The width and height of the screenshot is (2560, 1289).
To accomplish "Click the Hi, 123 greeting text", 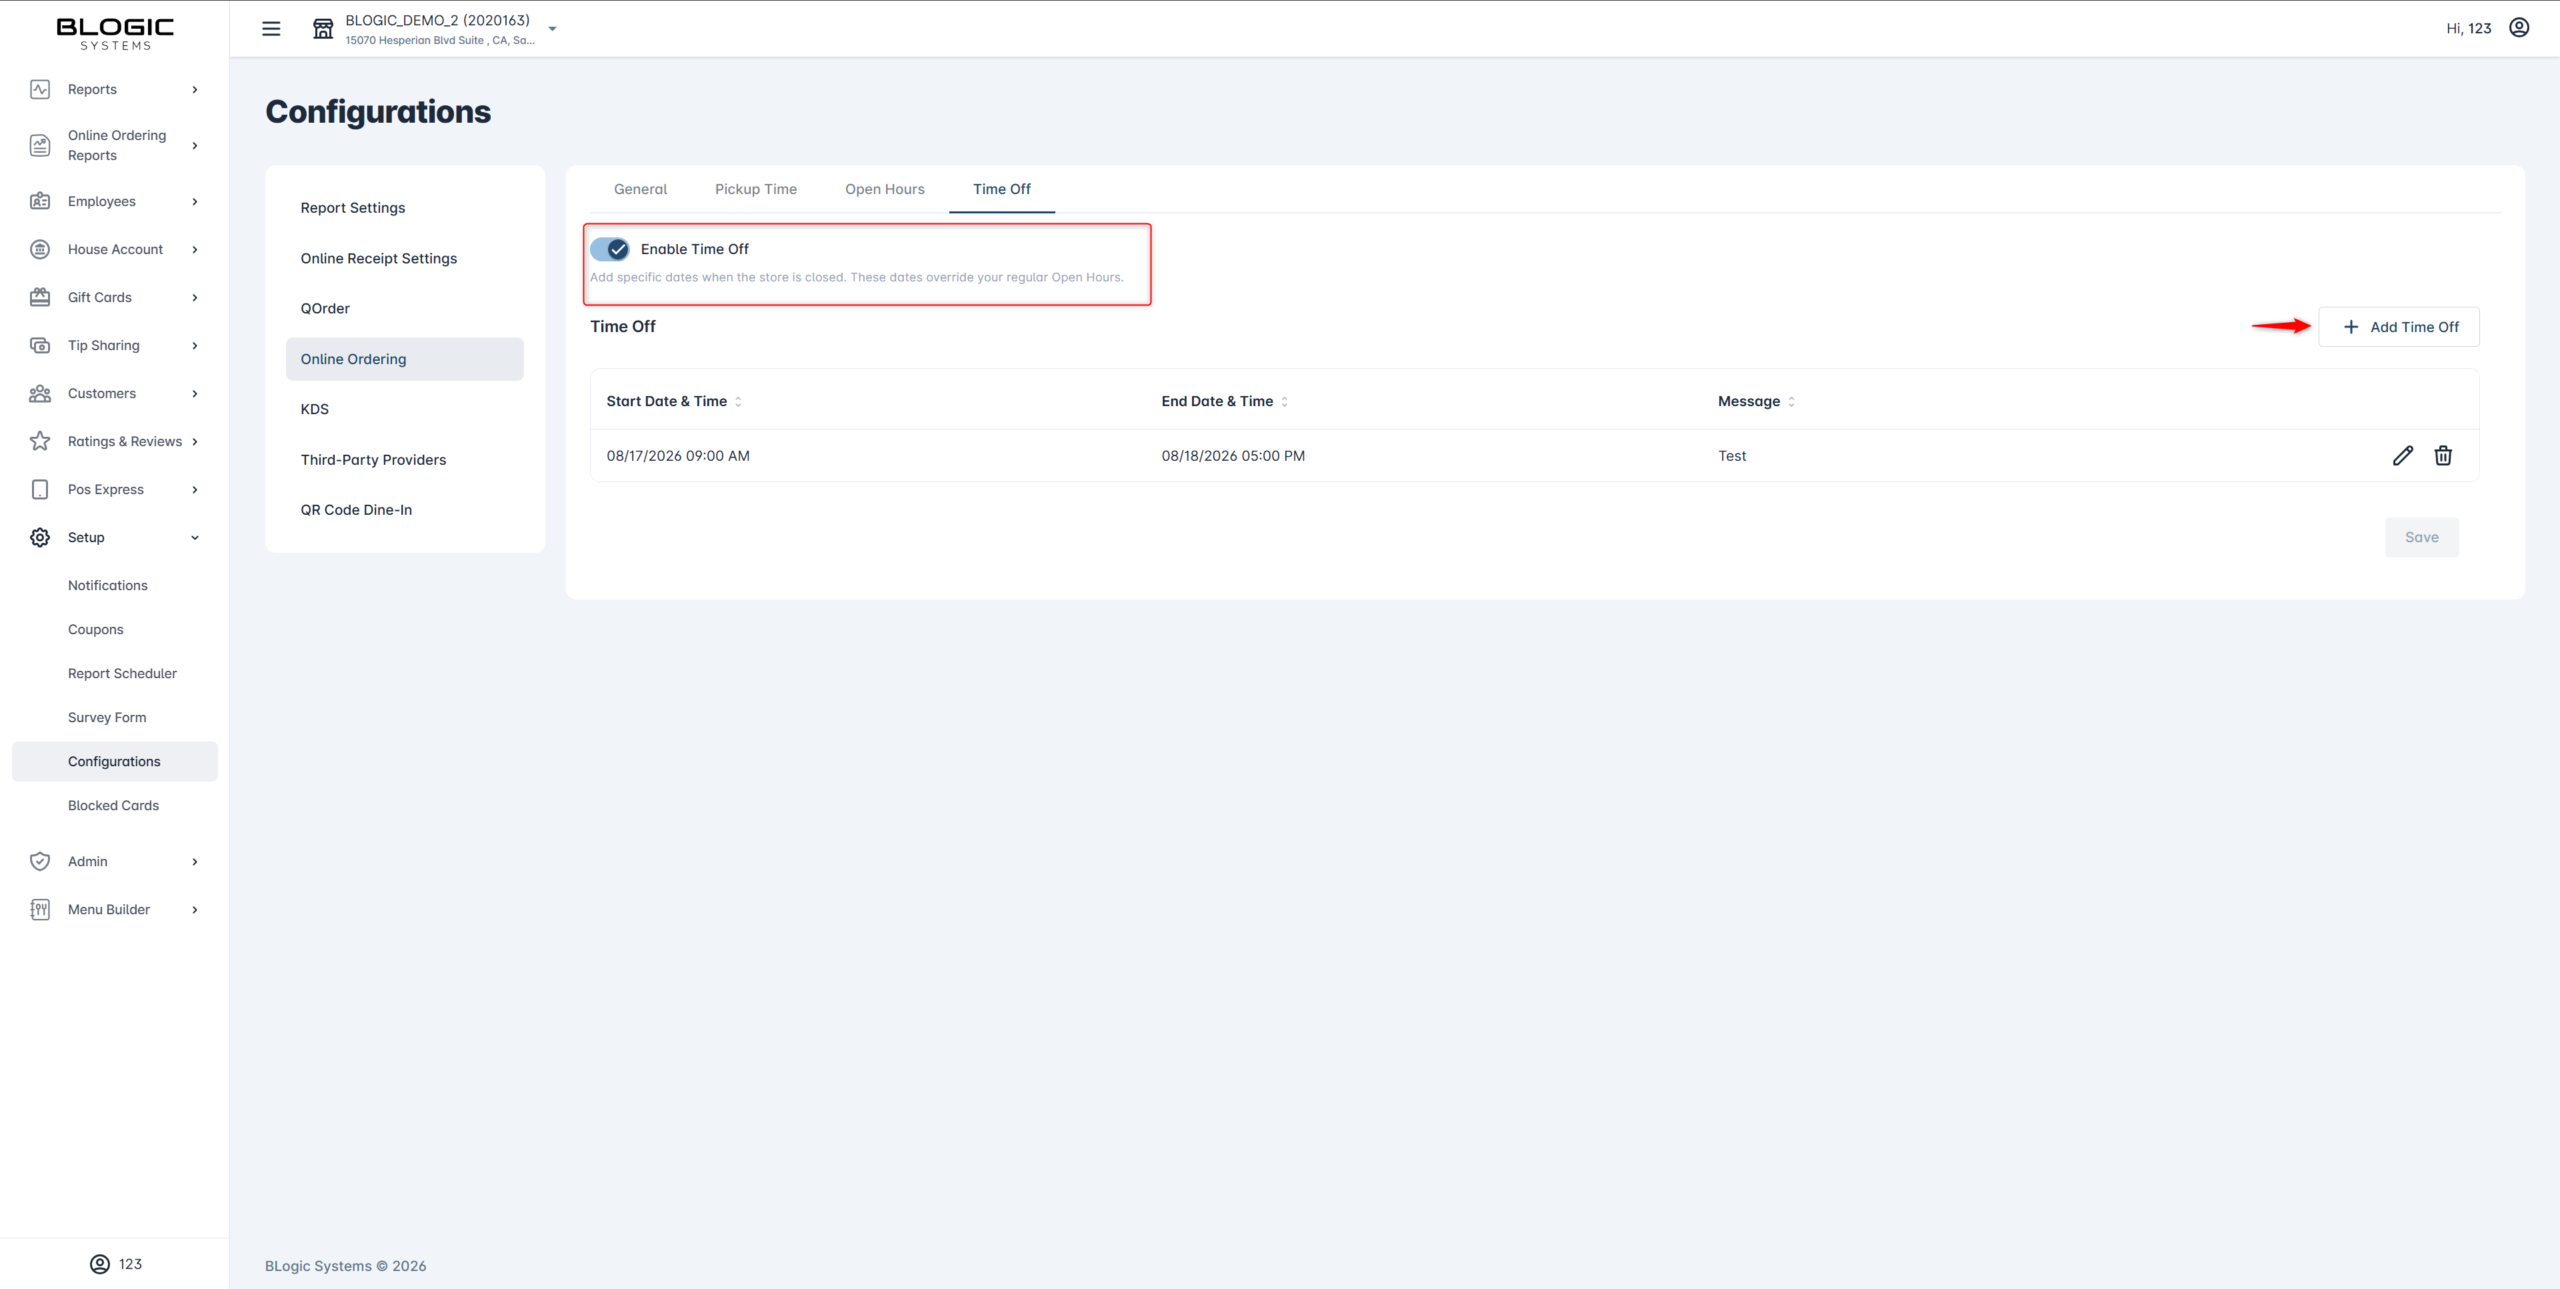I will [x=2469, y=28].
